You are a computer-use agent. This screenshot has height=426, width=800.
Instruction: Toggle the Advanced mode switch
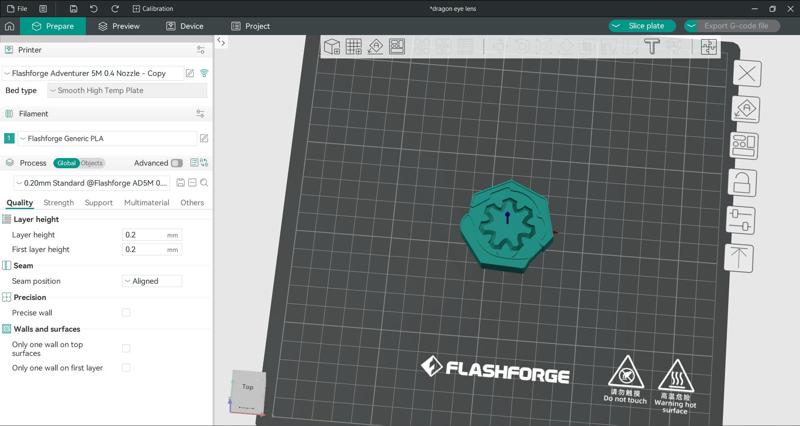pyautogui.click(x=177, y=163)
